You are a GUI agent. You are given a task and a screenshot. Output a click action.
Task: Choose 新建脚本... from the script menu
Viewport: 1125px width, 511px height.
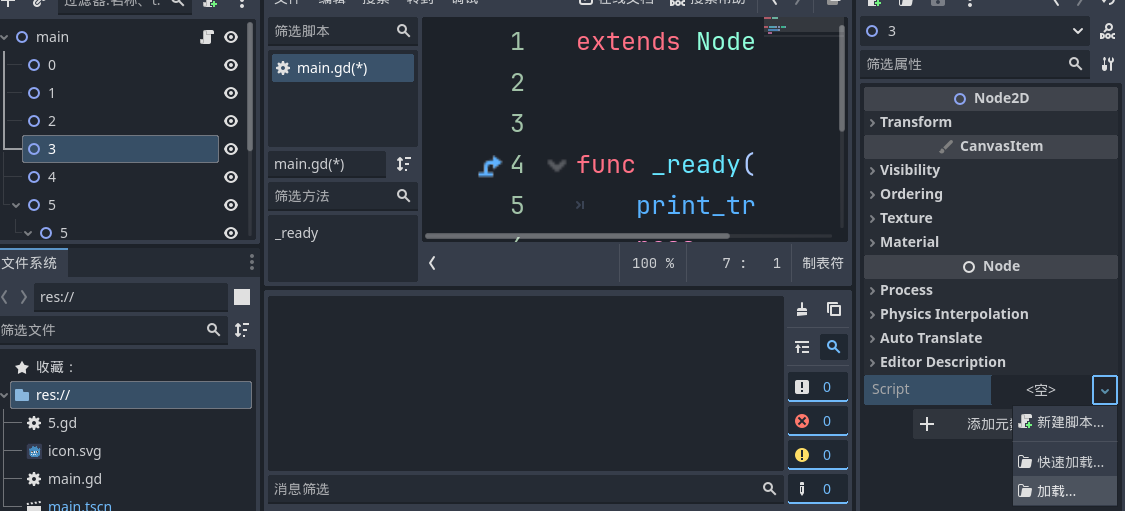pyautogui.click(x=1069, y=423)
